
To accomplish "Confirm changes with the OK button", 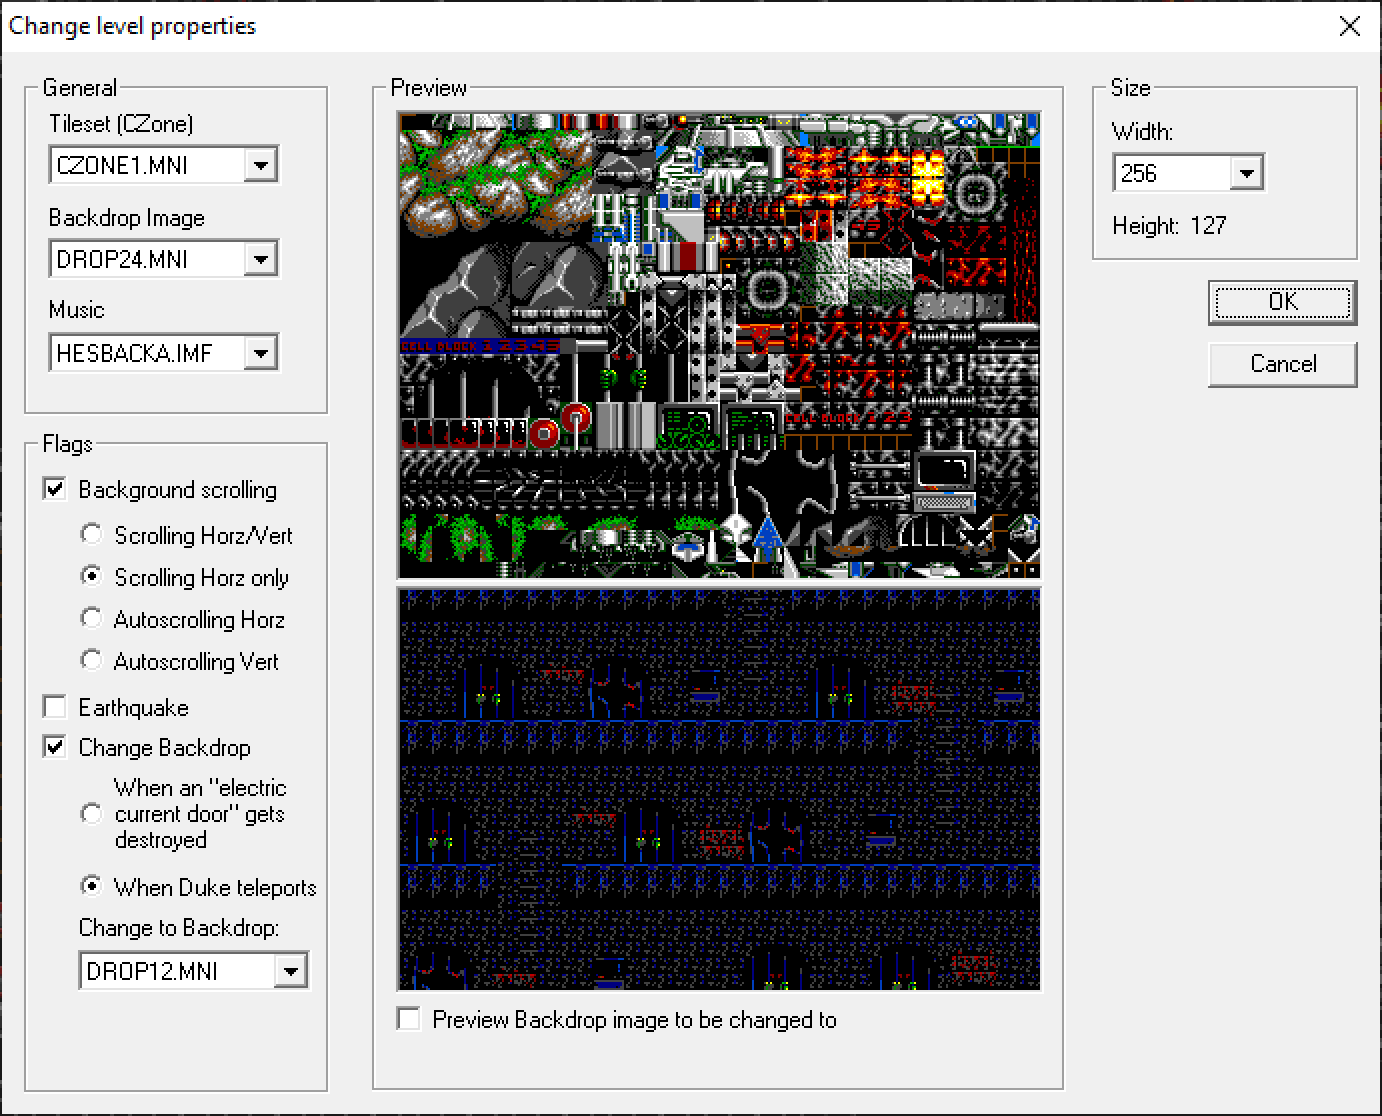I will [x=1283, y=302].
